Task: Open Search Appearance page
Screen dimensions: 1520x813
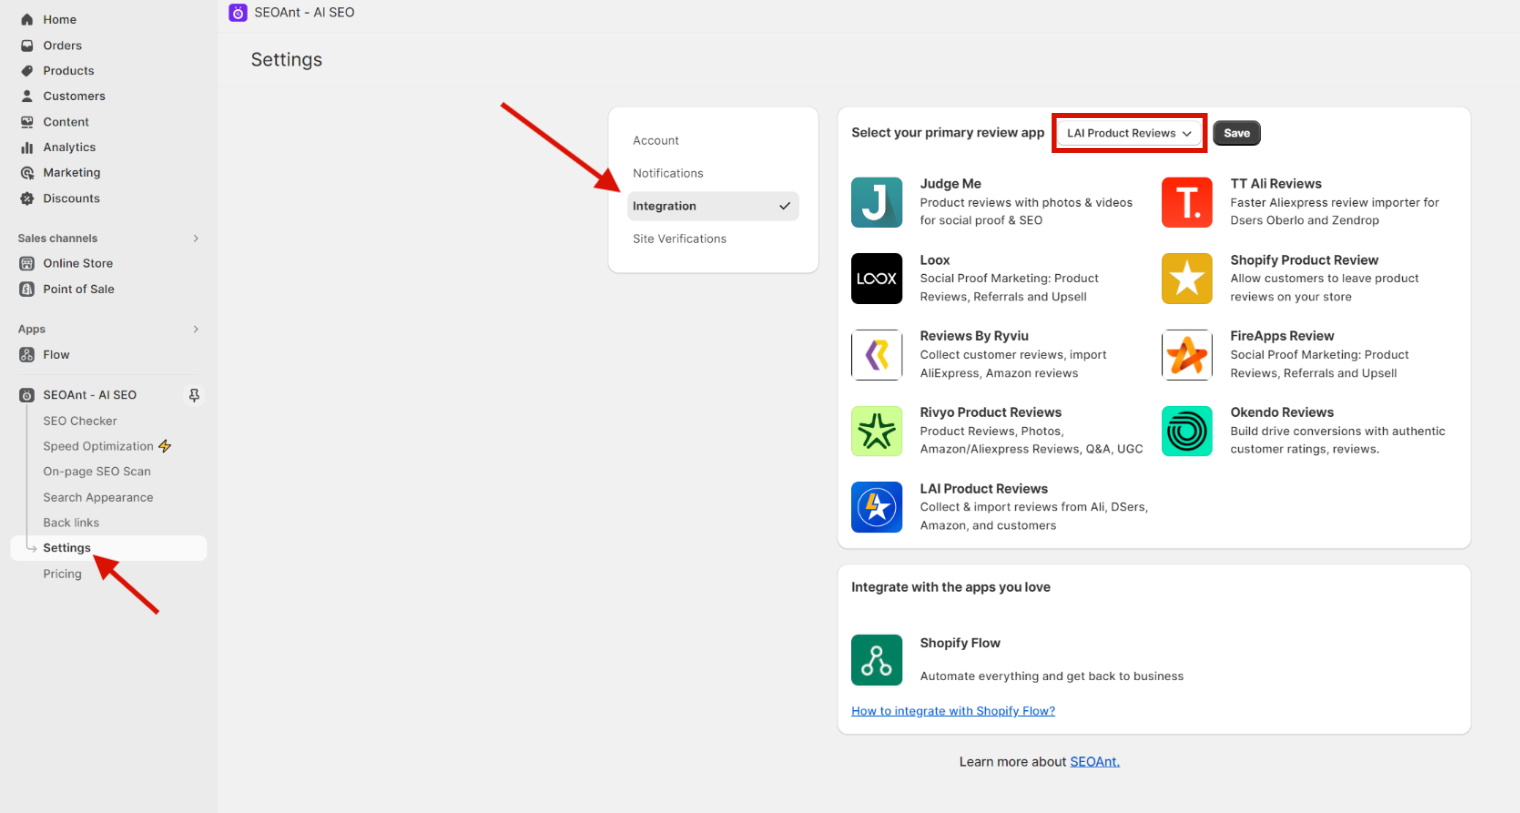Action: pos(98,497)
